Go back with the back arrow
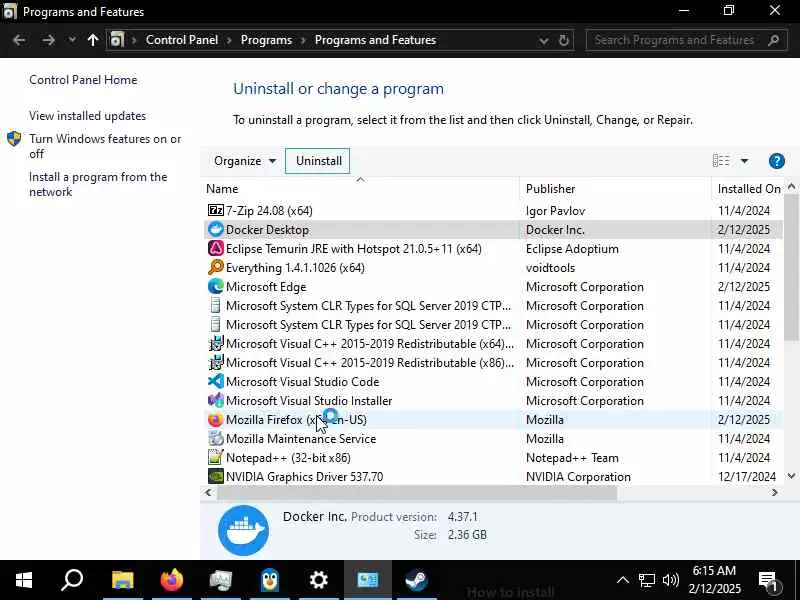This screenshot has height=600, width=800. point(19,40)
